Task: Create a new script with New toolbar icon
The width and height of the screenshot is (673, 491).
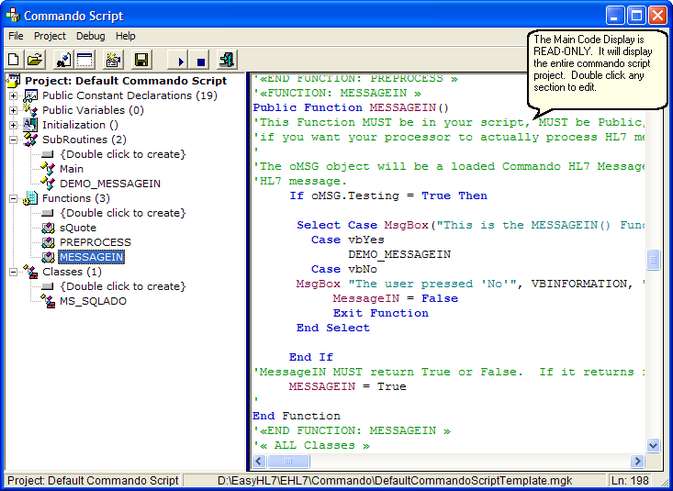Action: click(13, 60)
